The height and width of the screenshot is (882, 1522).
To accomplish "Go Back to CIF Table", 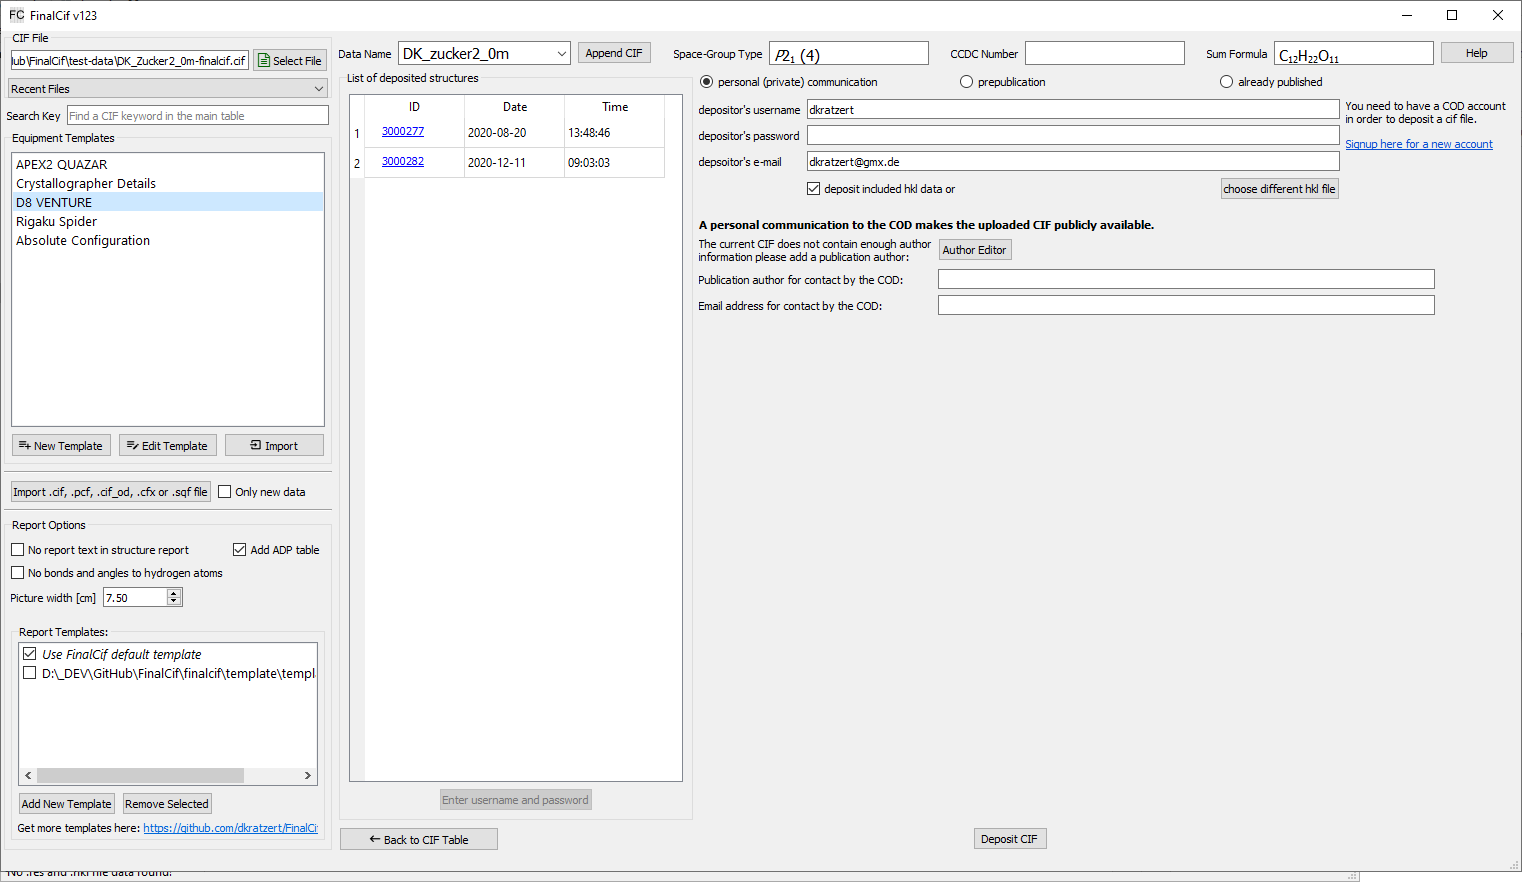I will (418, 840).
